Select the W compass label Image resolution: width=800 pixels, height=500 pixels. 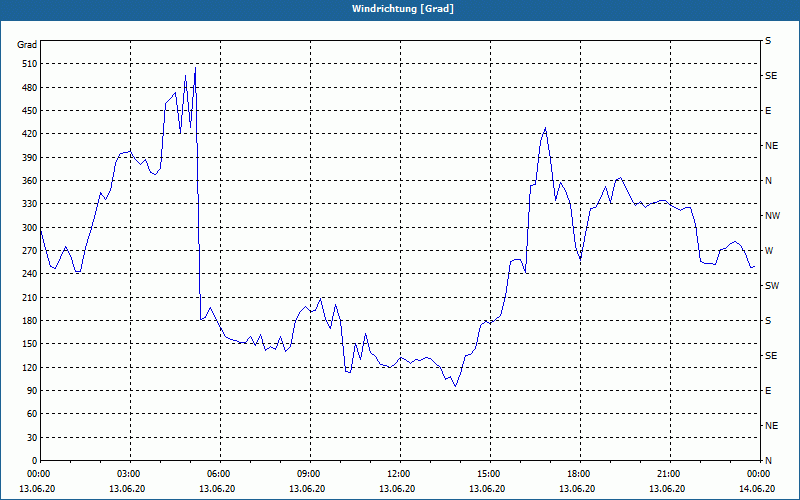769,251
